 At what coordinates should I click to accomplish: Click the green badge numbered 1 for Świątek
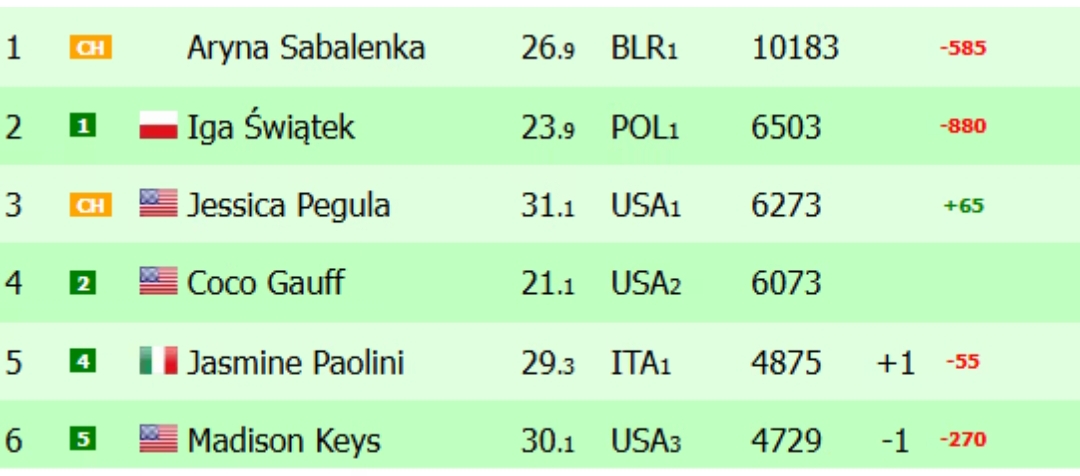pos(83,127)
